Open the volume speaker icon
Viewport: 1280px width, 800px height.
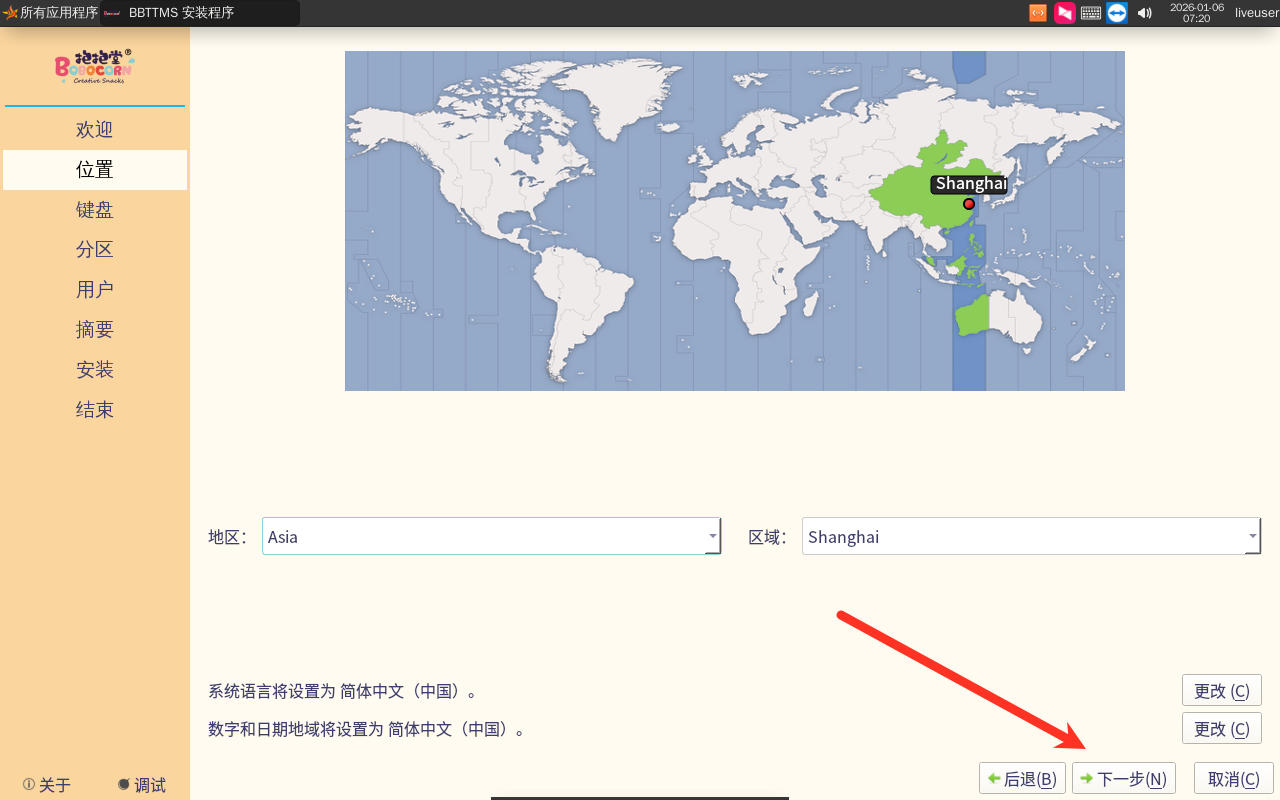1144,13
